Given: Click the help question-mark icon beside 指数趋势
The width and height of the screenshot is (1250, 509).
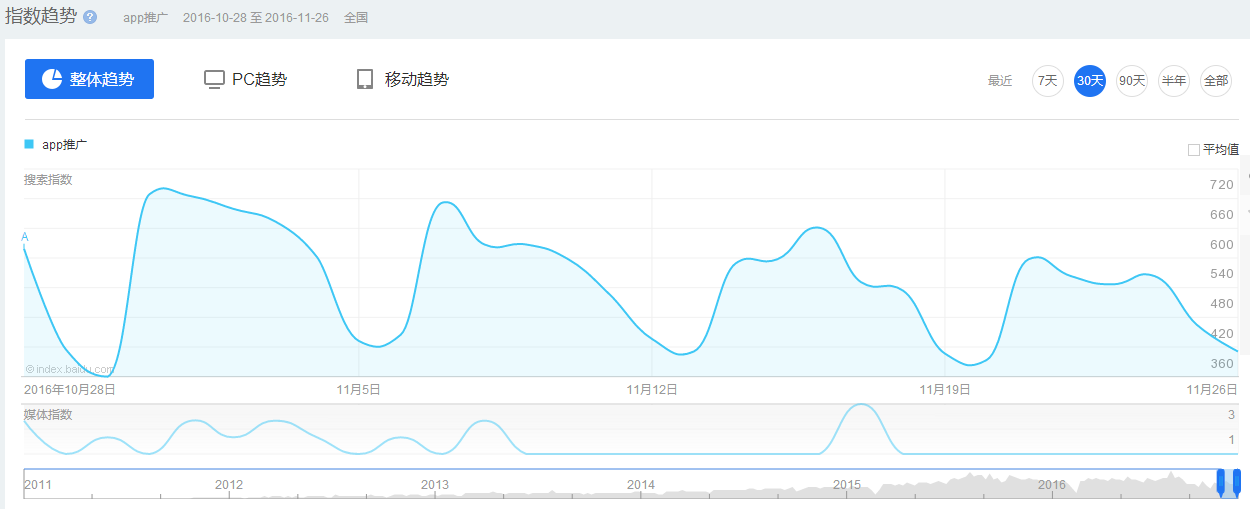Looking at the screenshot, I should [91, 18].
